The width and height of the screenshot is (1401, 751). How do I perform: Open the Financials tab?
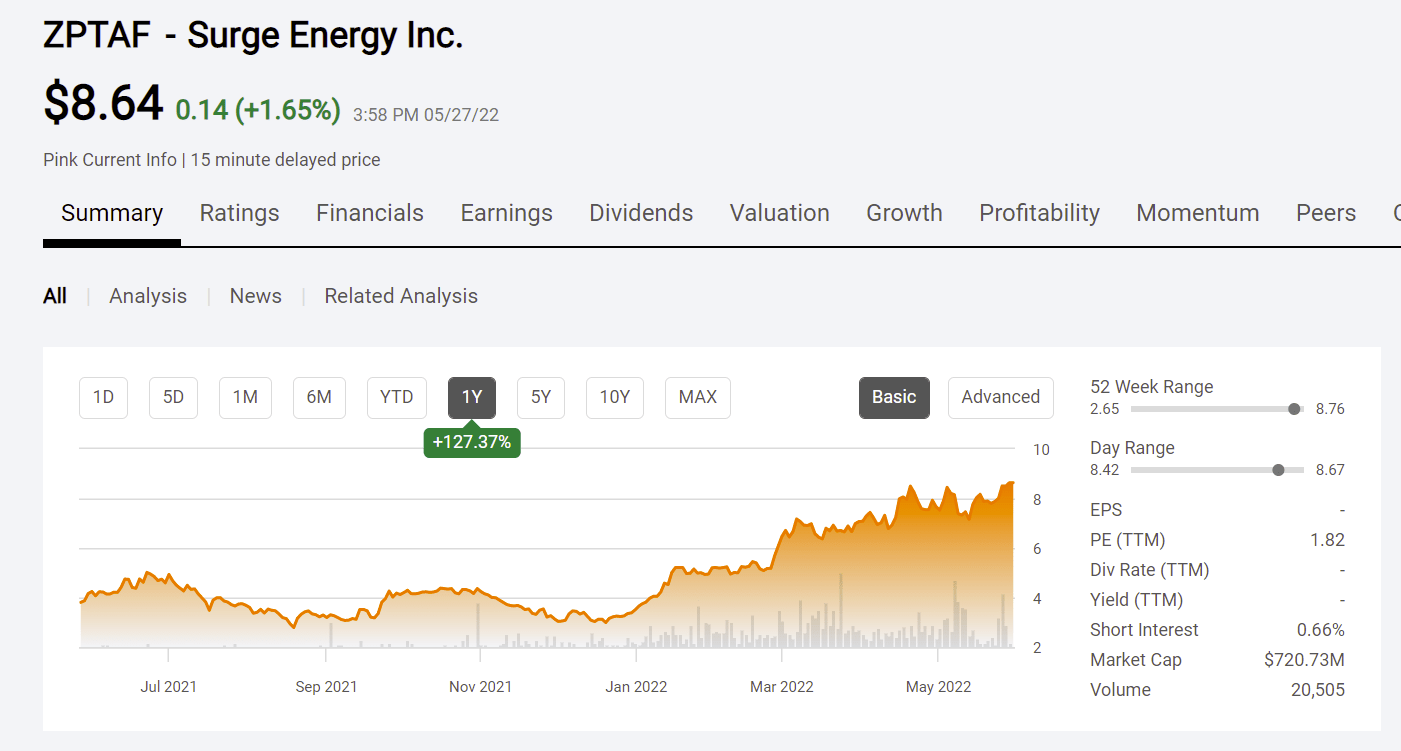tap(369, 213)
